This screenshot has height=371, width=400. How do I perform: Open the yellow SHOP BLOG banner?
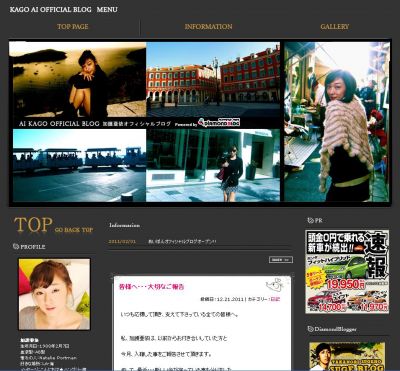click(347, 356)
